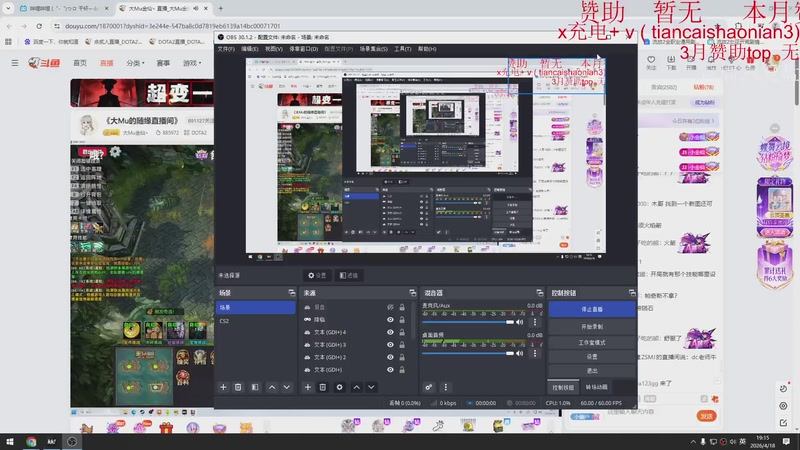Pop out the Sources dock panel
800x450 pixels.
tap(412, 293)
